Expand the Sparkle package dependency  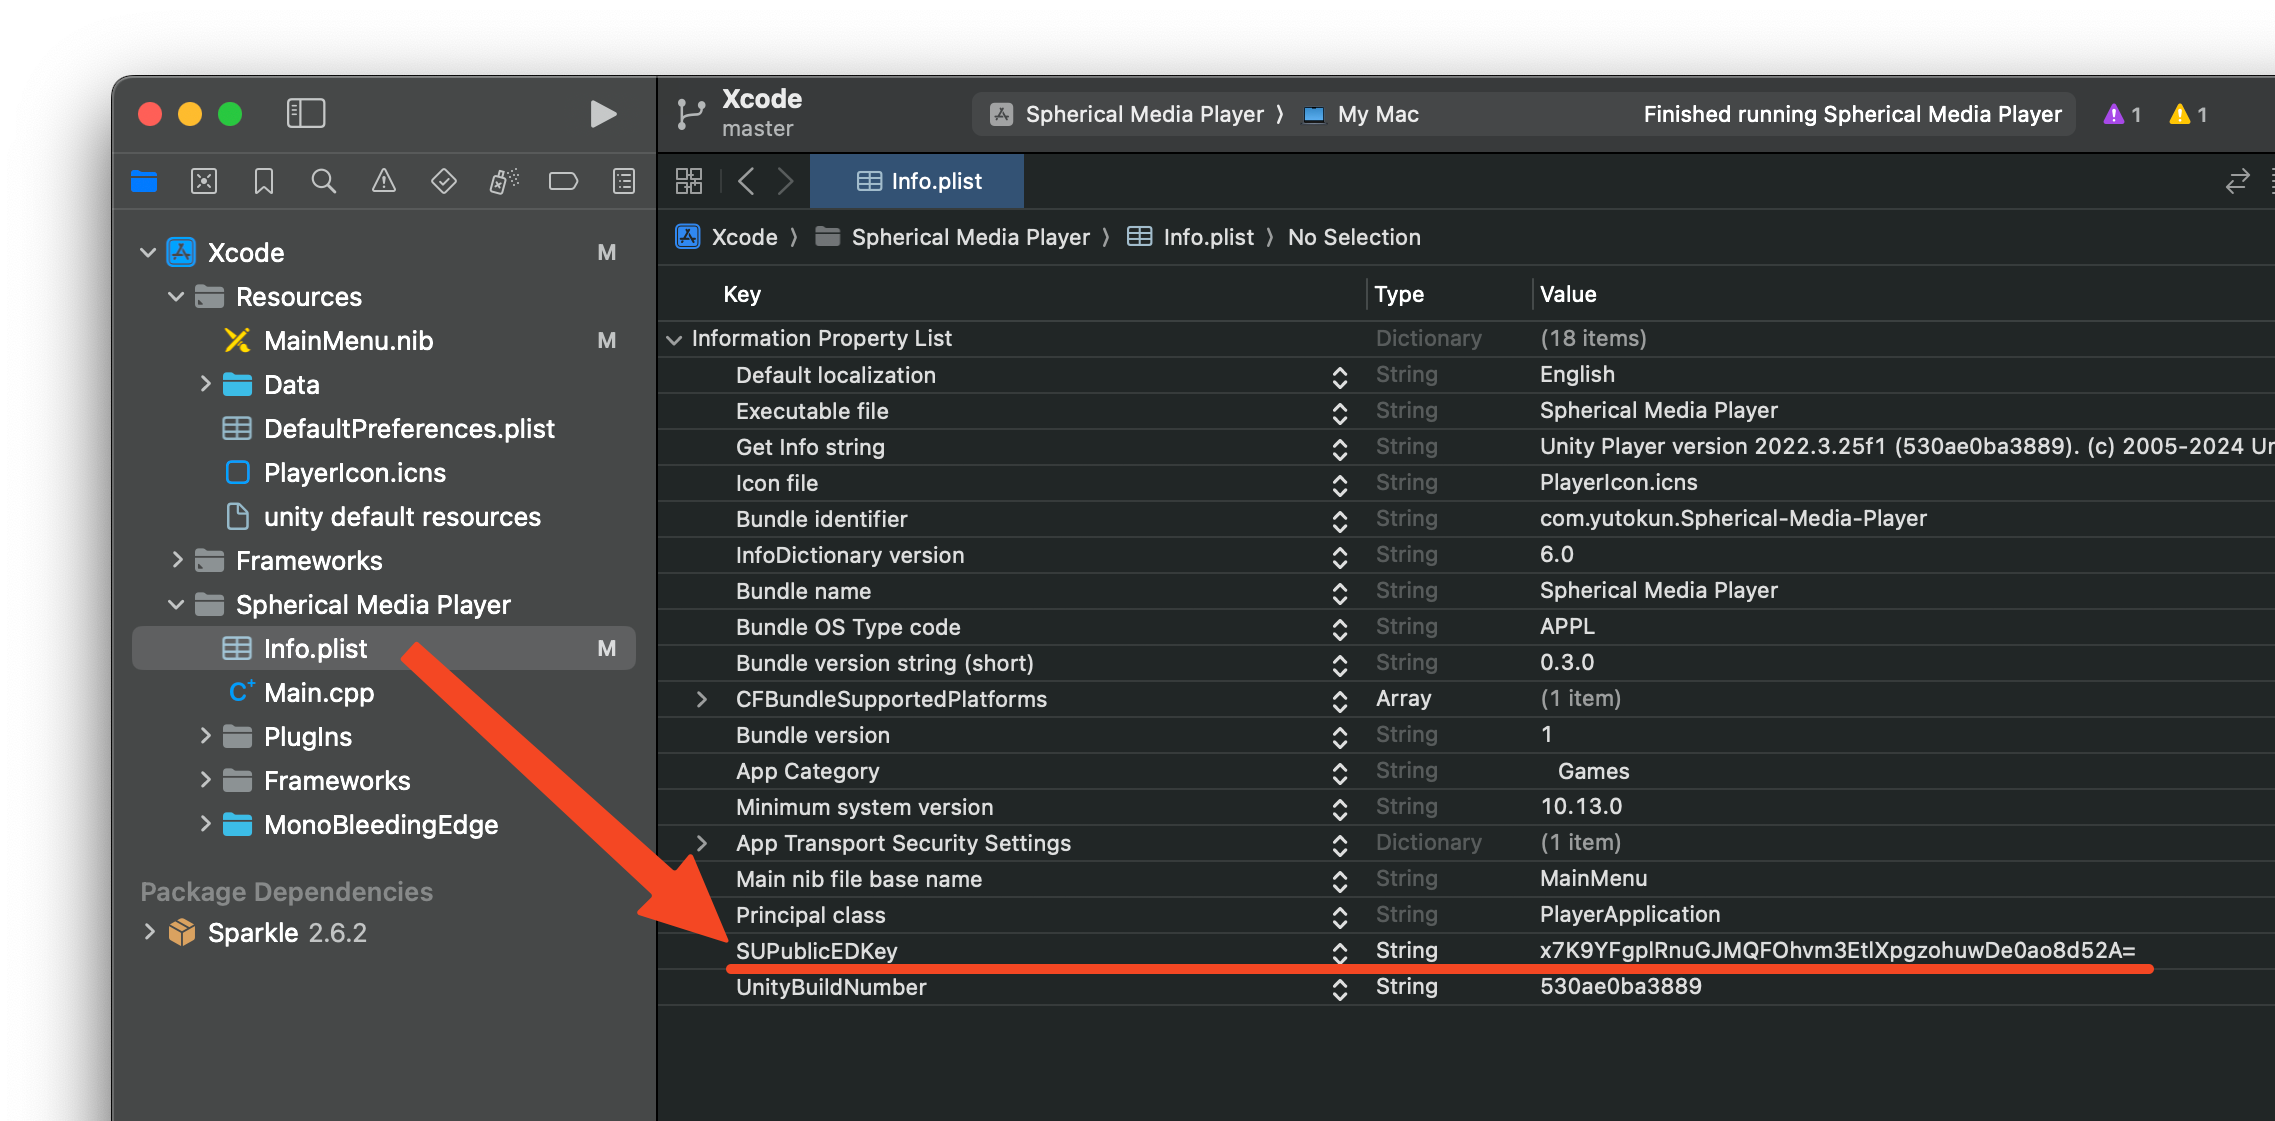tap(149, 932)
